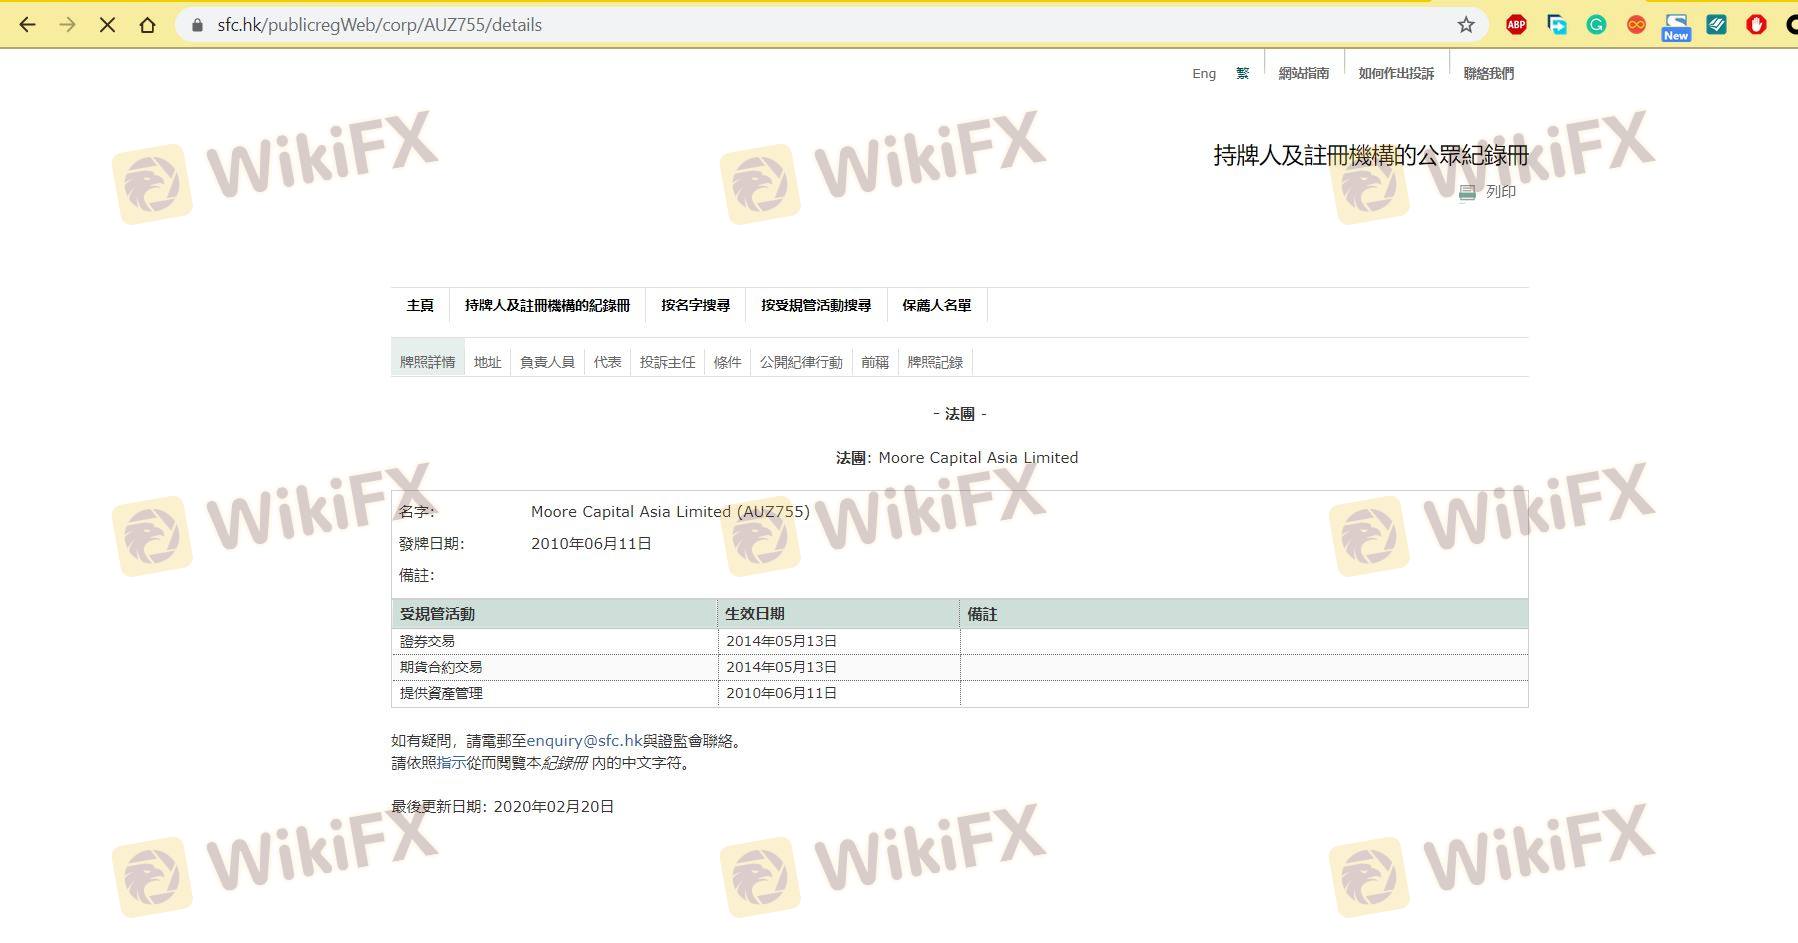The width and height of the screenshot is (1798, 943).
Task: Click the 生效日期 column header
Action: pyautogui.click(x=754, y=614)
